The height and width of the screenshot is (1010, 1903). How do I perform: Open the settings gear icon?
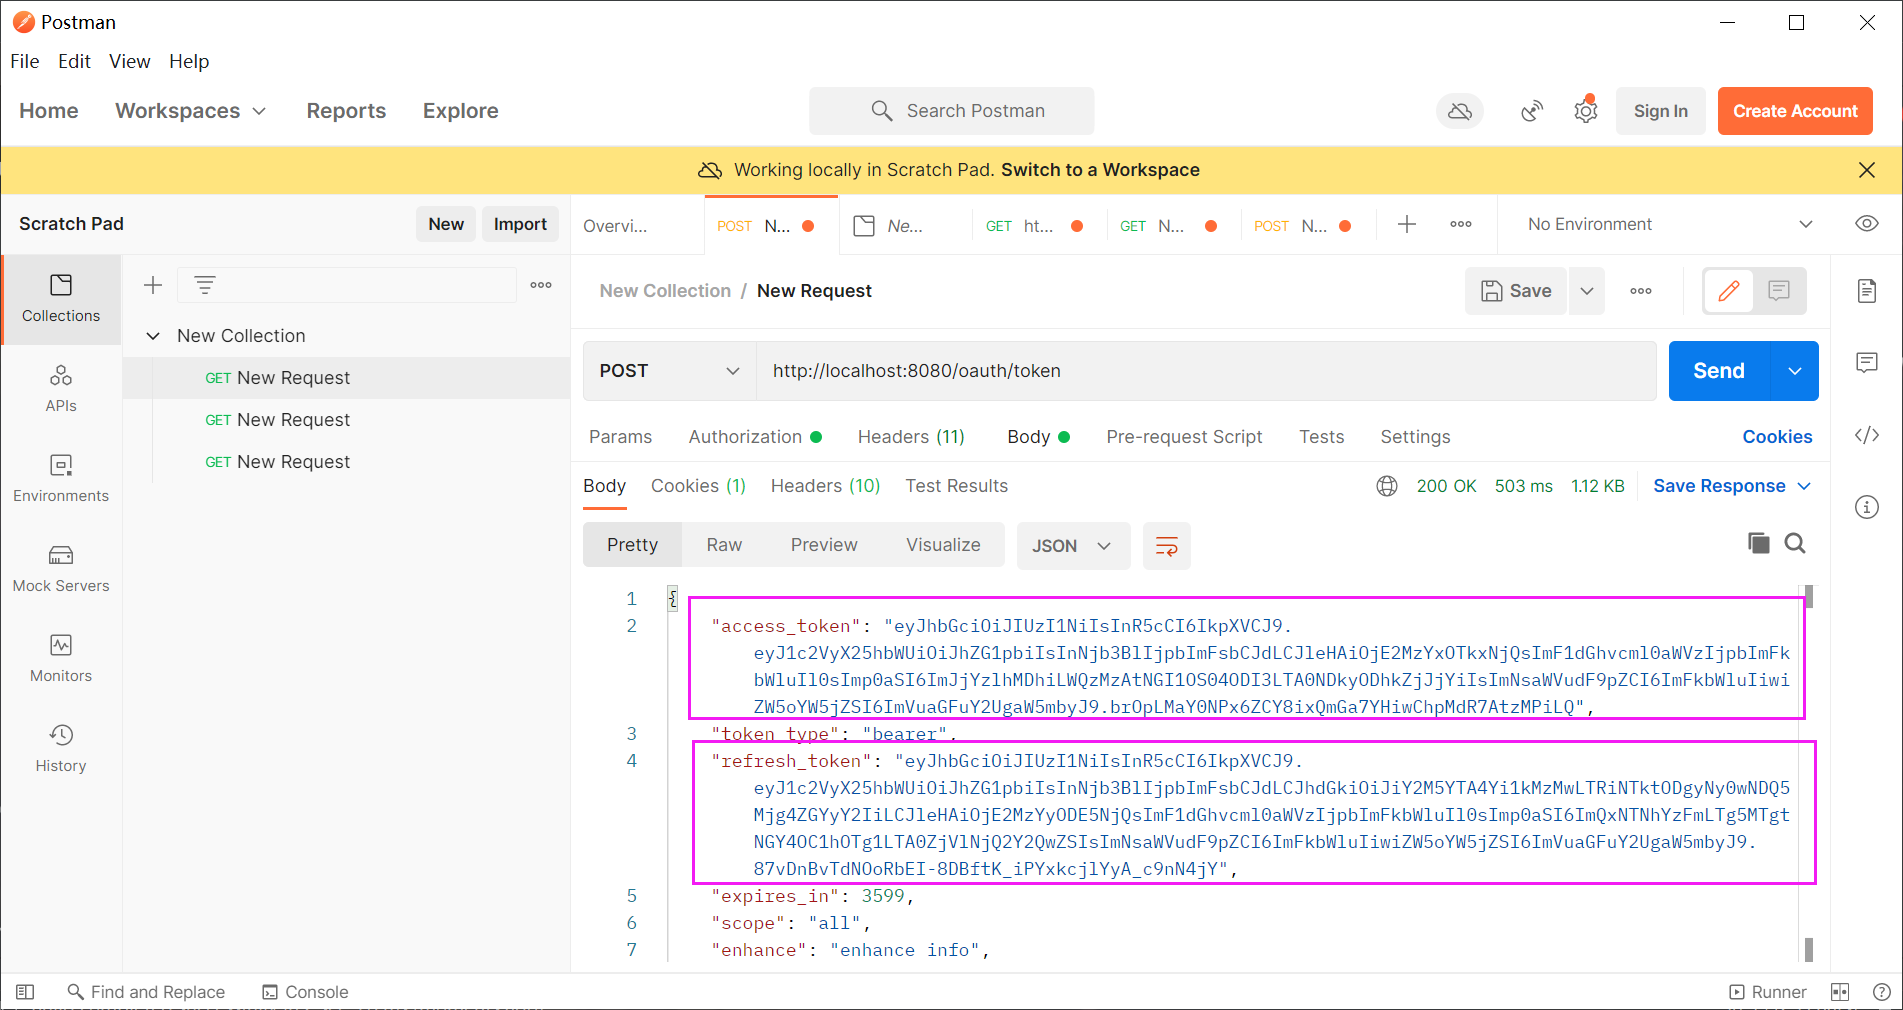coord(1586,111)
